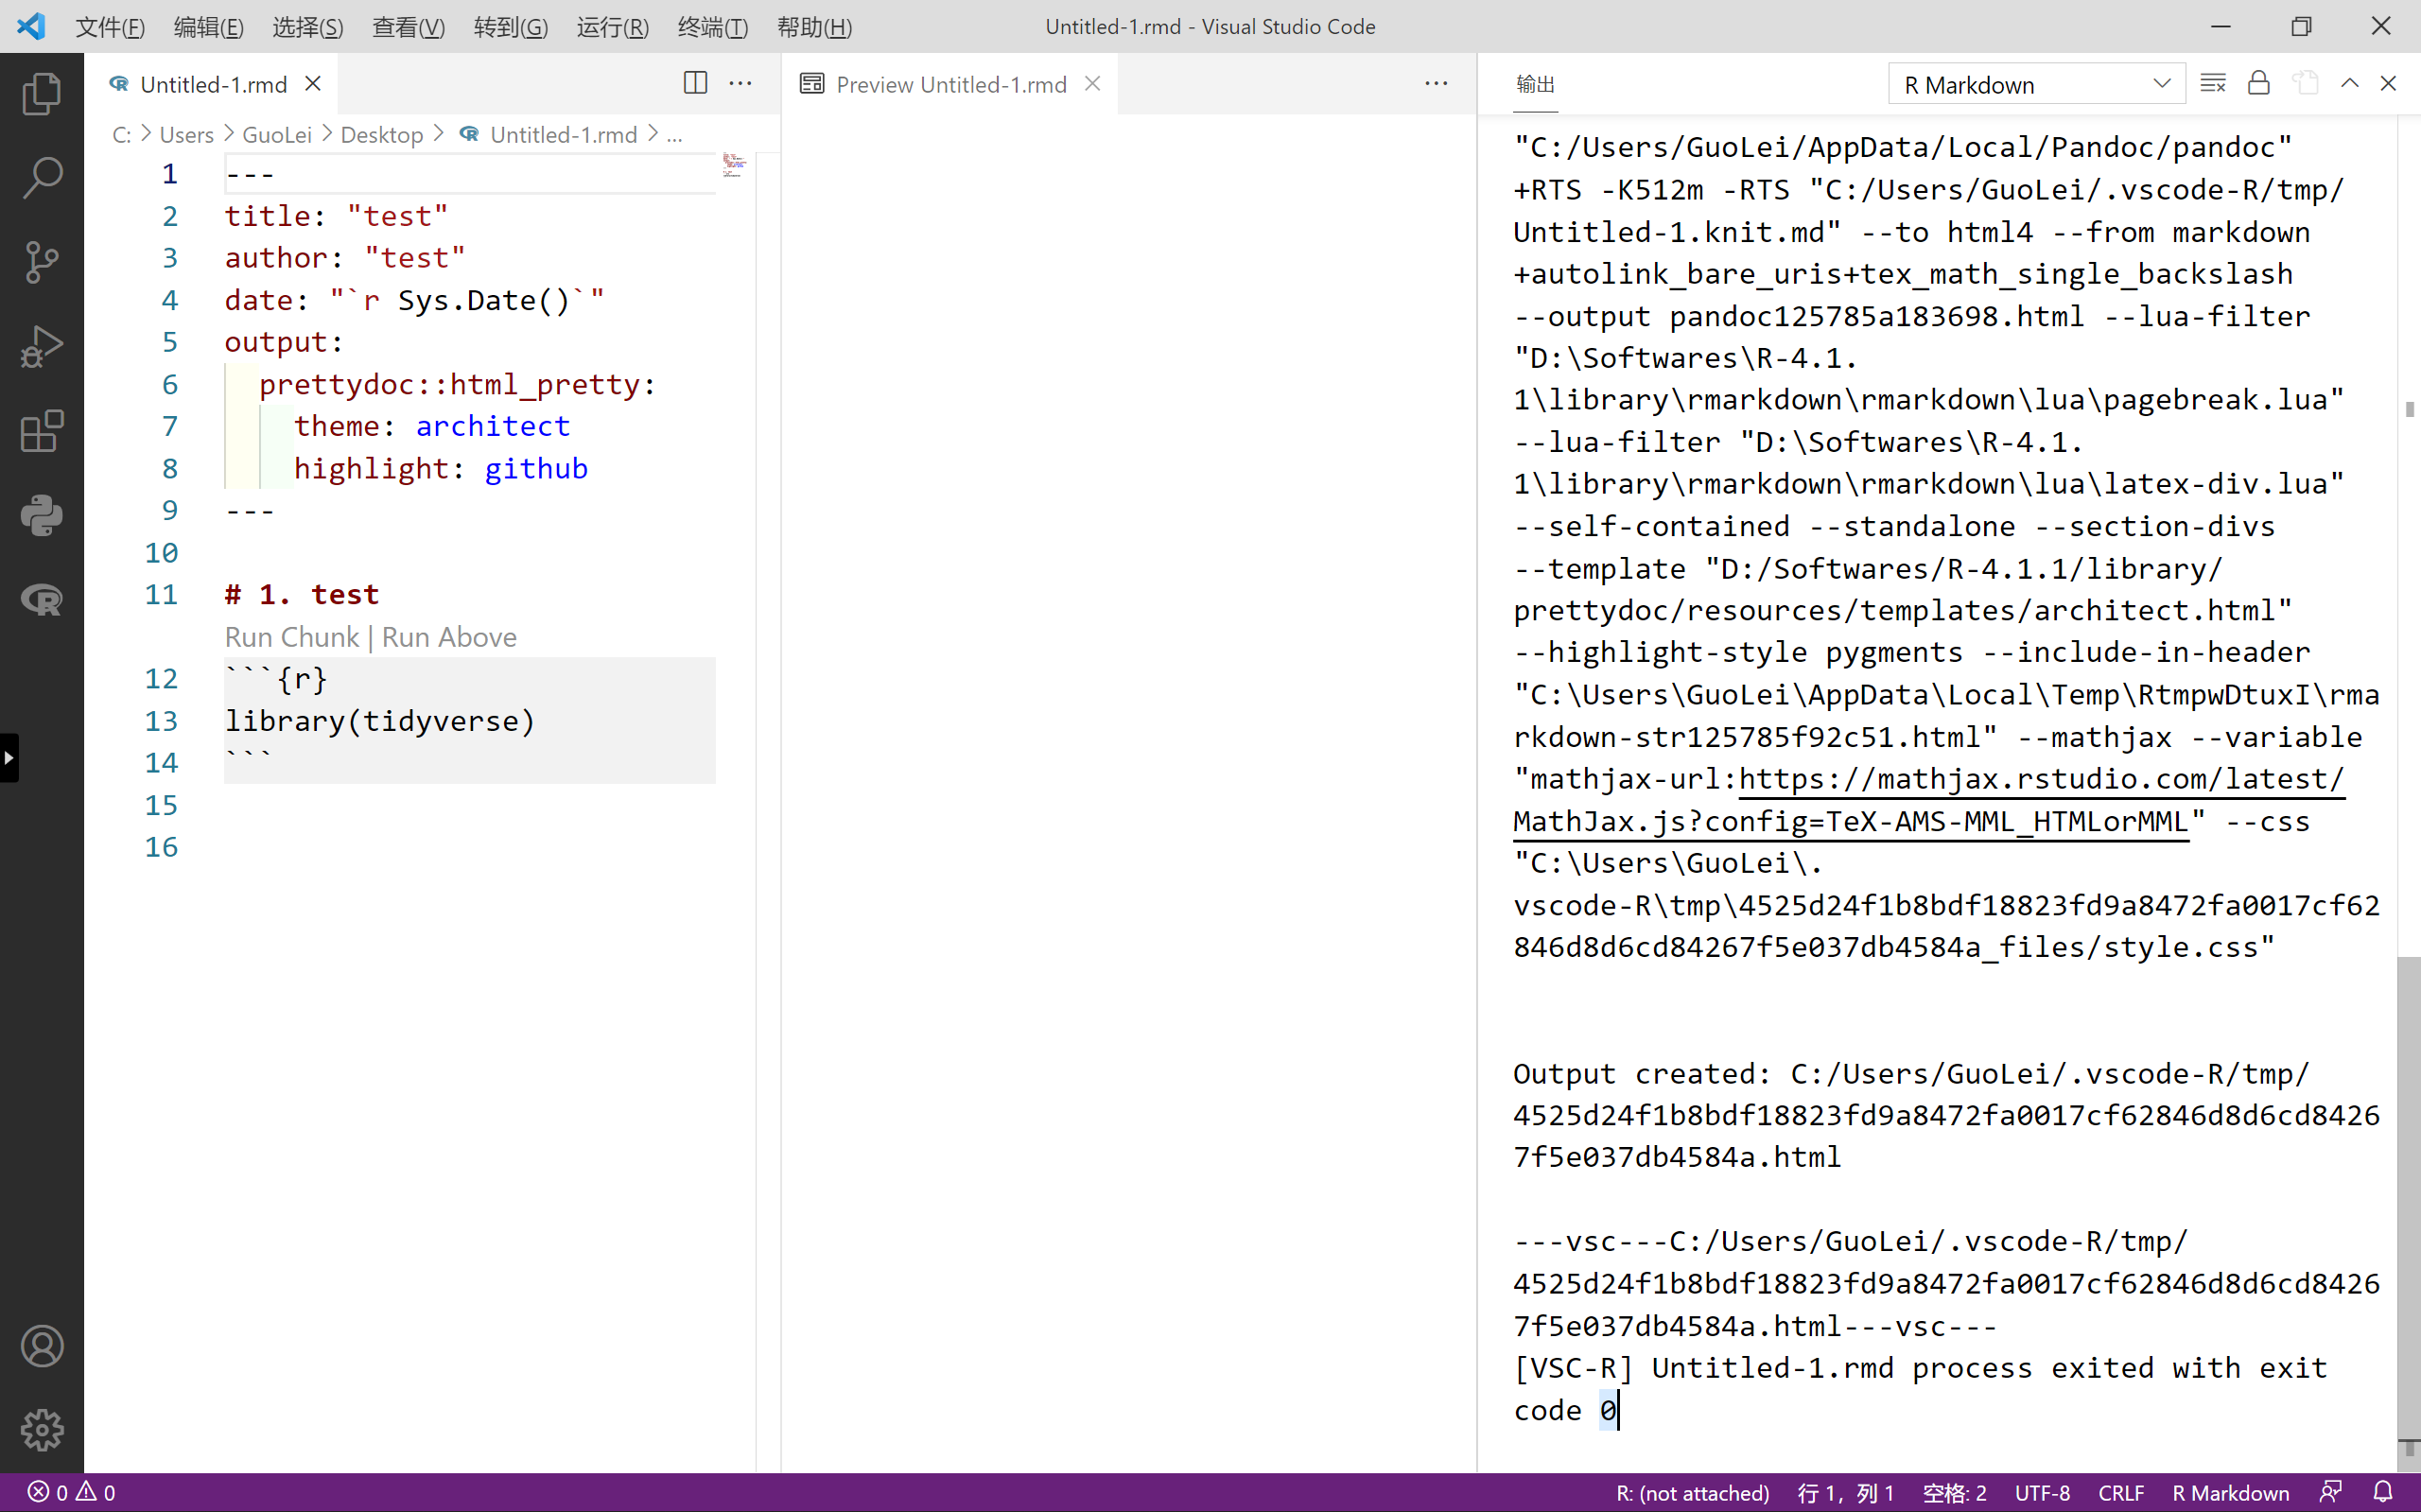The width and height of the screenshot is (2421, 1512).
Task: Maximize the panel with the chevron button
Action: pos(2350,83)
